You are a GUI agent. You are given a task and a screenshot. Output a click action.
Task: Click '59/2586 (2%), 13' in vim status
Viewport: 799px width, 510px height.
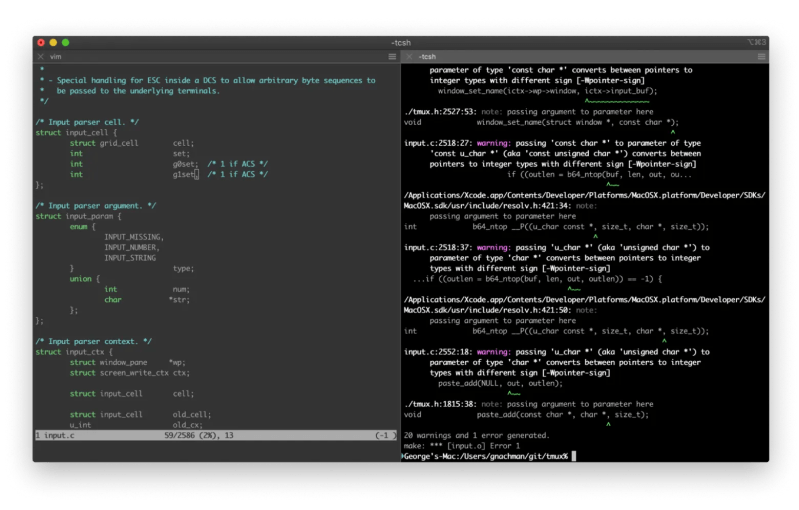pos(199,435)
